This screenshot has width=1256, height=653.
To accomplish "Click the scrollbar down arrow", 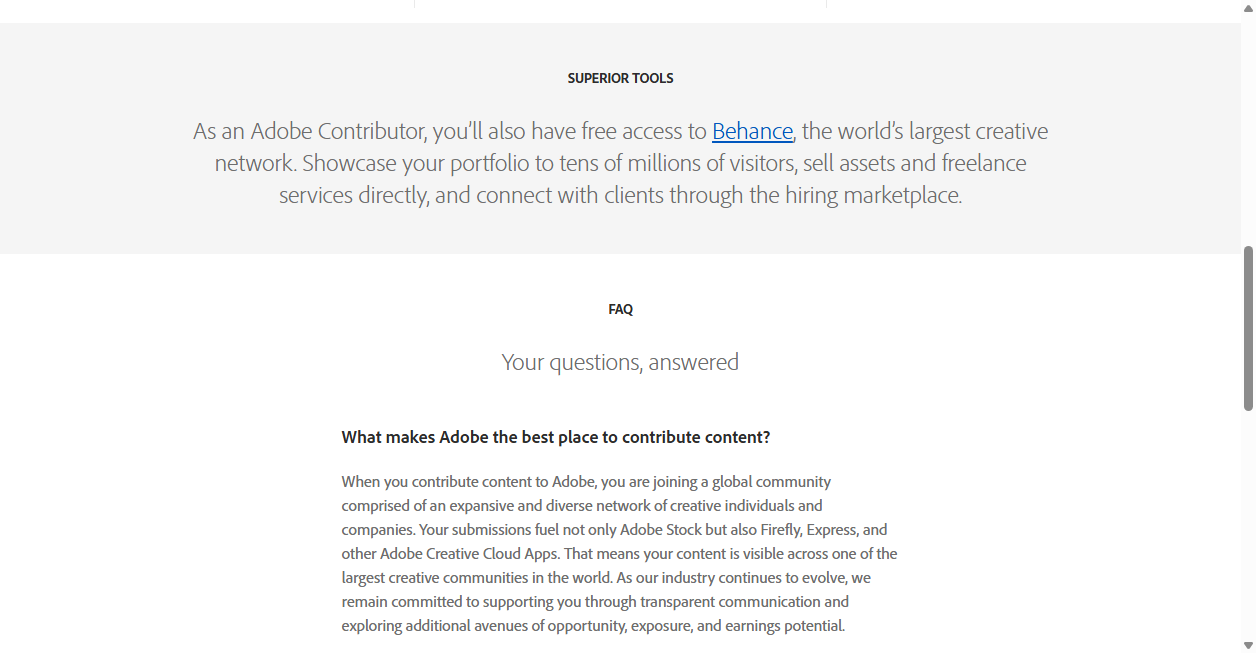I will (1248, 645).
